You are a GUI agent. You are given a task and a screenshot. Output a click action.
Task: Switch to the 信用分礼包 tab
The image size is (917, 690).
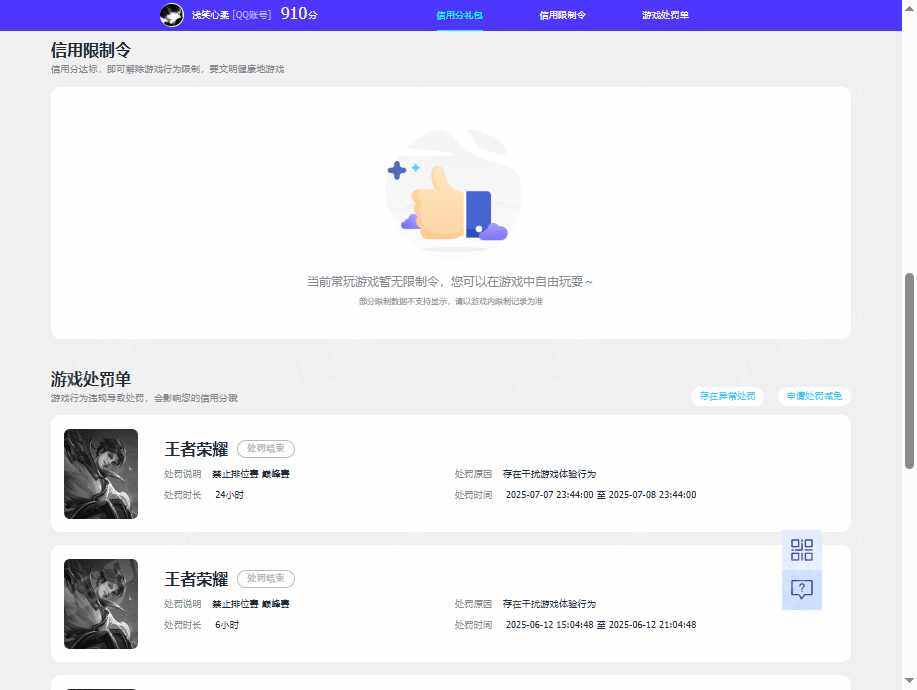(x=460, y=15)
